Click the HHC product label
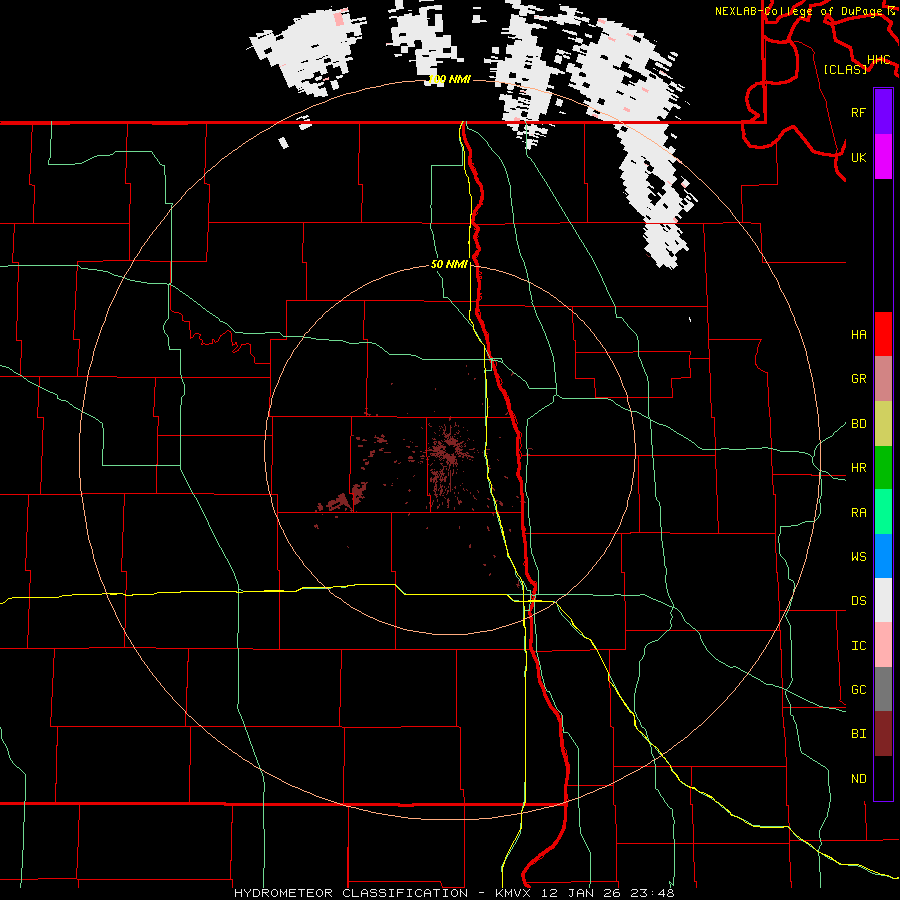This screenshot has width=900, height=900. click(x=878, y=60)
